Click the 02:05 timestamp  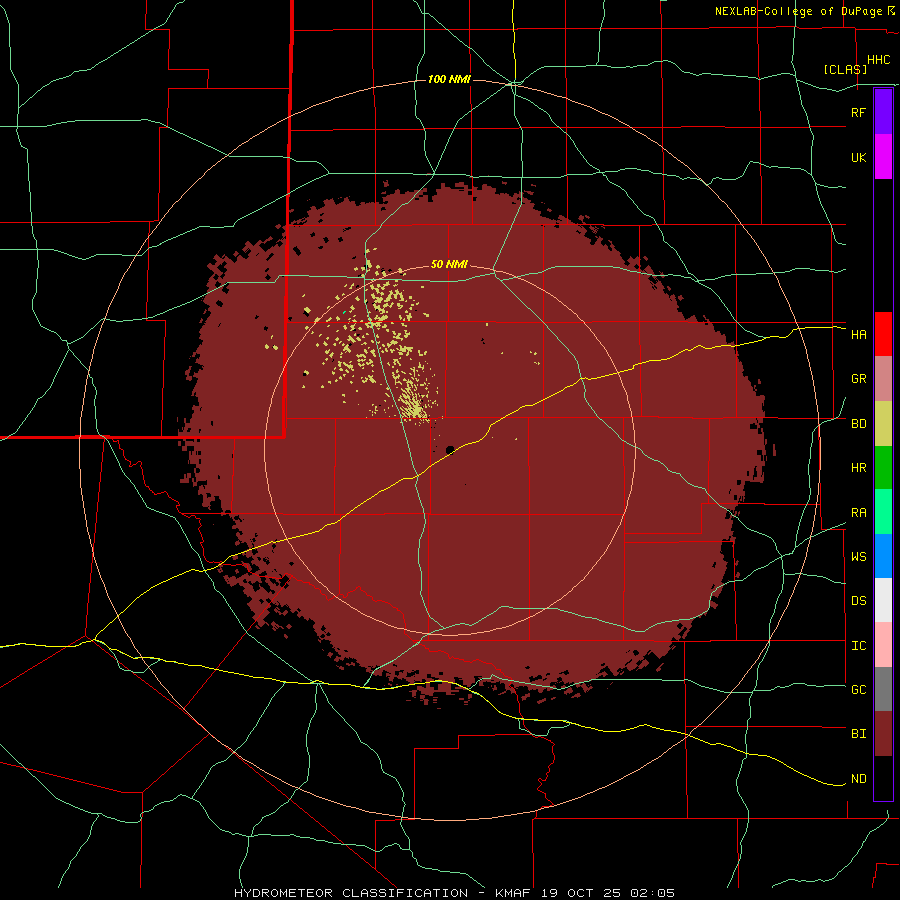652,893
